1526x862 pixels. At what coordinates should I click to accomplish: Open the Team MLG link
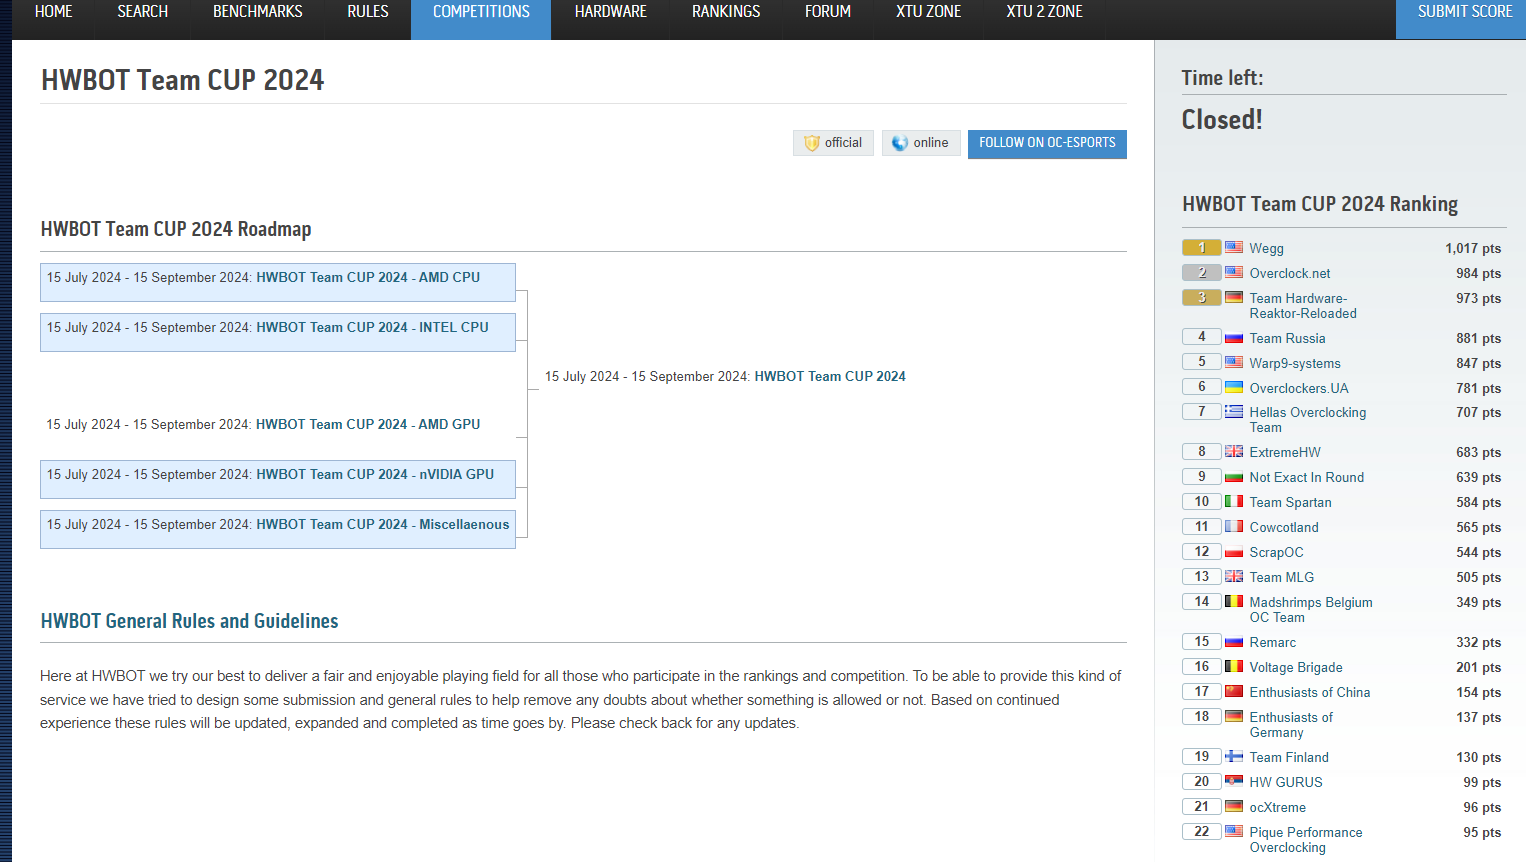pyautogui.click(x=1282, y=578)
